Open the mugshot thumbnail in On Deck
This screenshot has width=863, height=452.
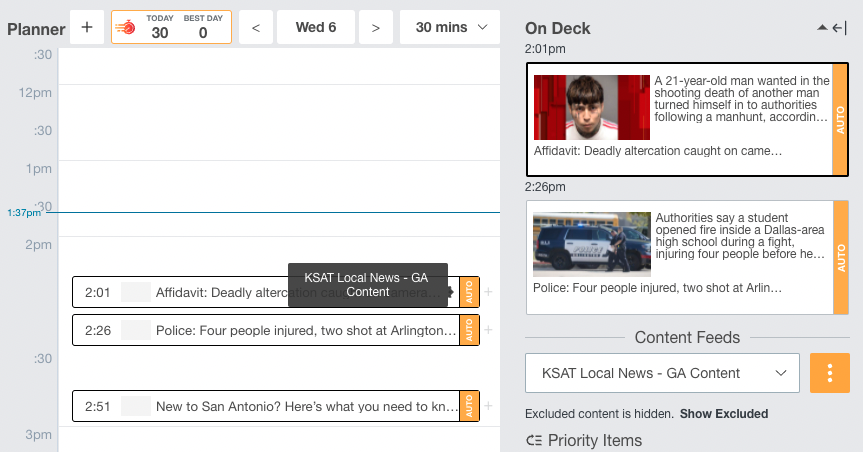[x=592, y=107]
